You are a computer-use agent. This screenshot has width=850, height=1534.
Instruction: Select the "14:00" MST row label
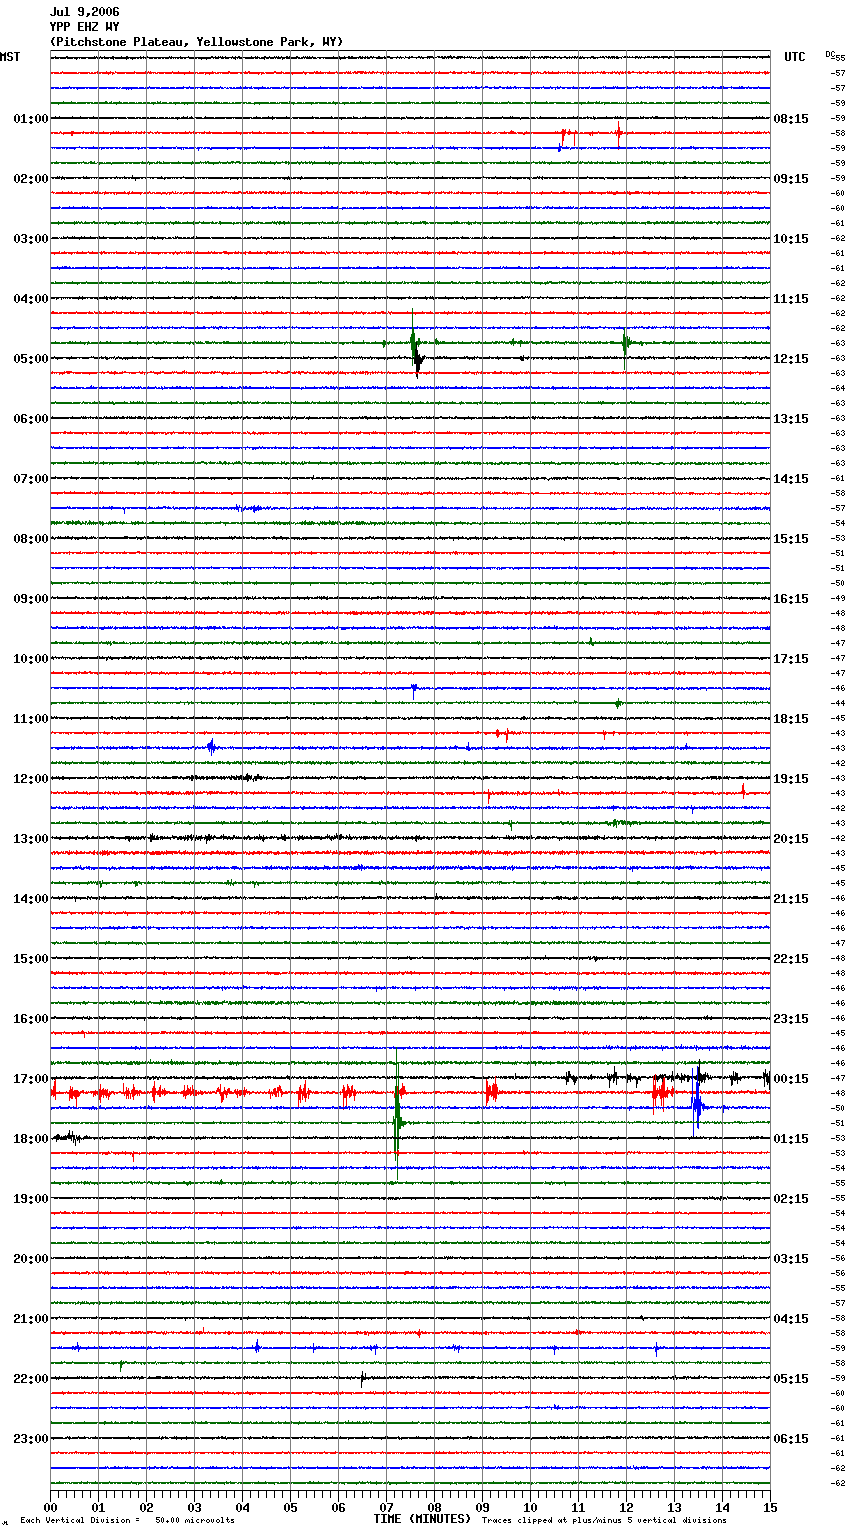[31, 899]
